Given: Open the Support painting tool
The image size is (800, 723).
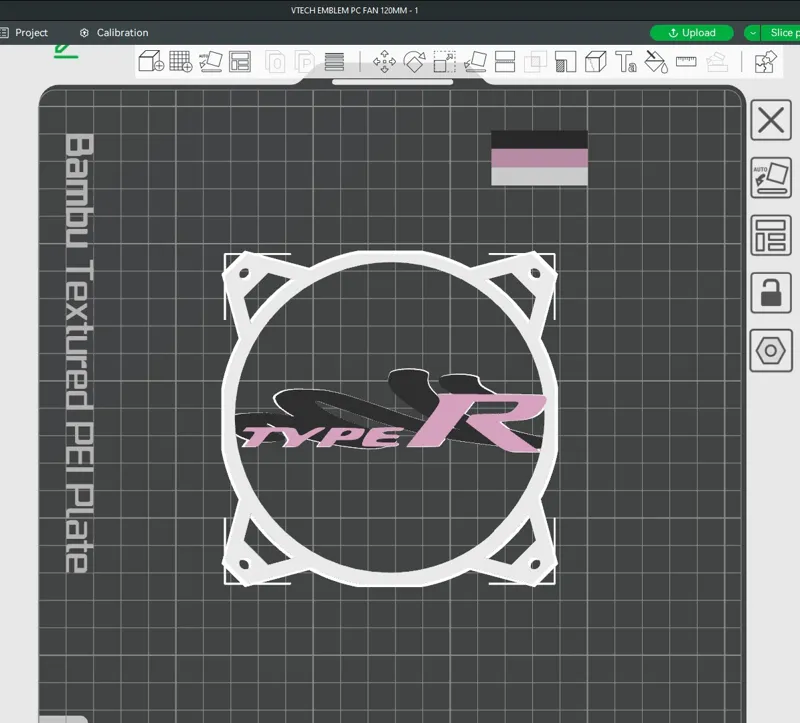Looking at the screenshot, I should pos(565,62).
